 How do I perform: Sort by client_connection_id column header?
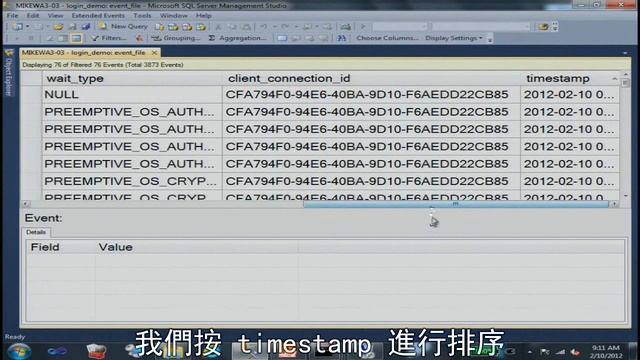pyautogui.click(x=371, y=78)
